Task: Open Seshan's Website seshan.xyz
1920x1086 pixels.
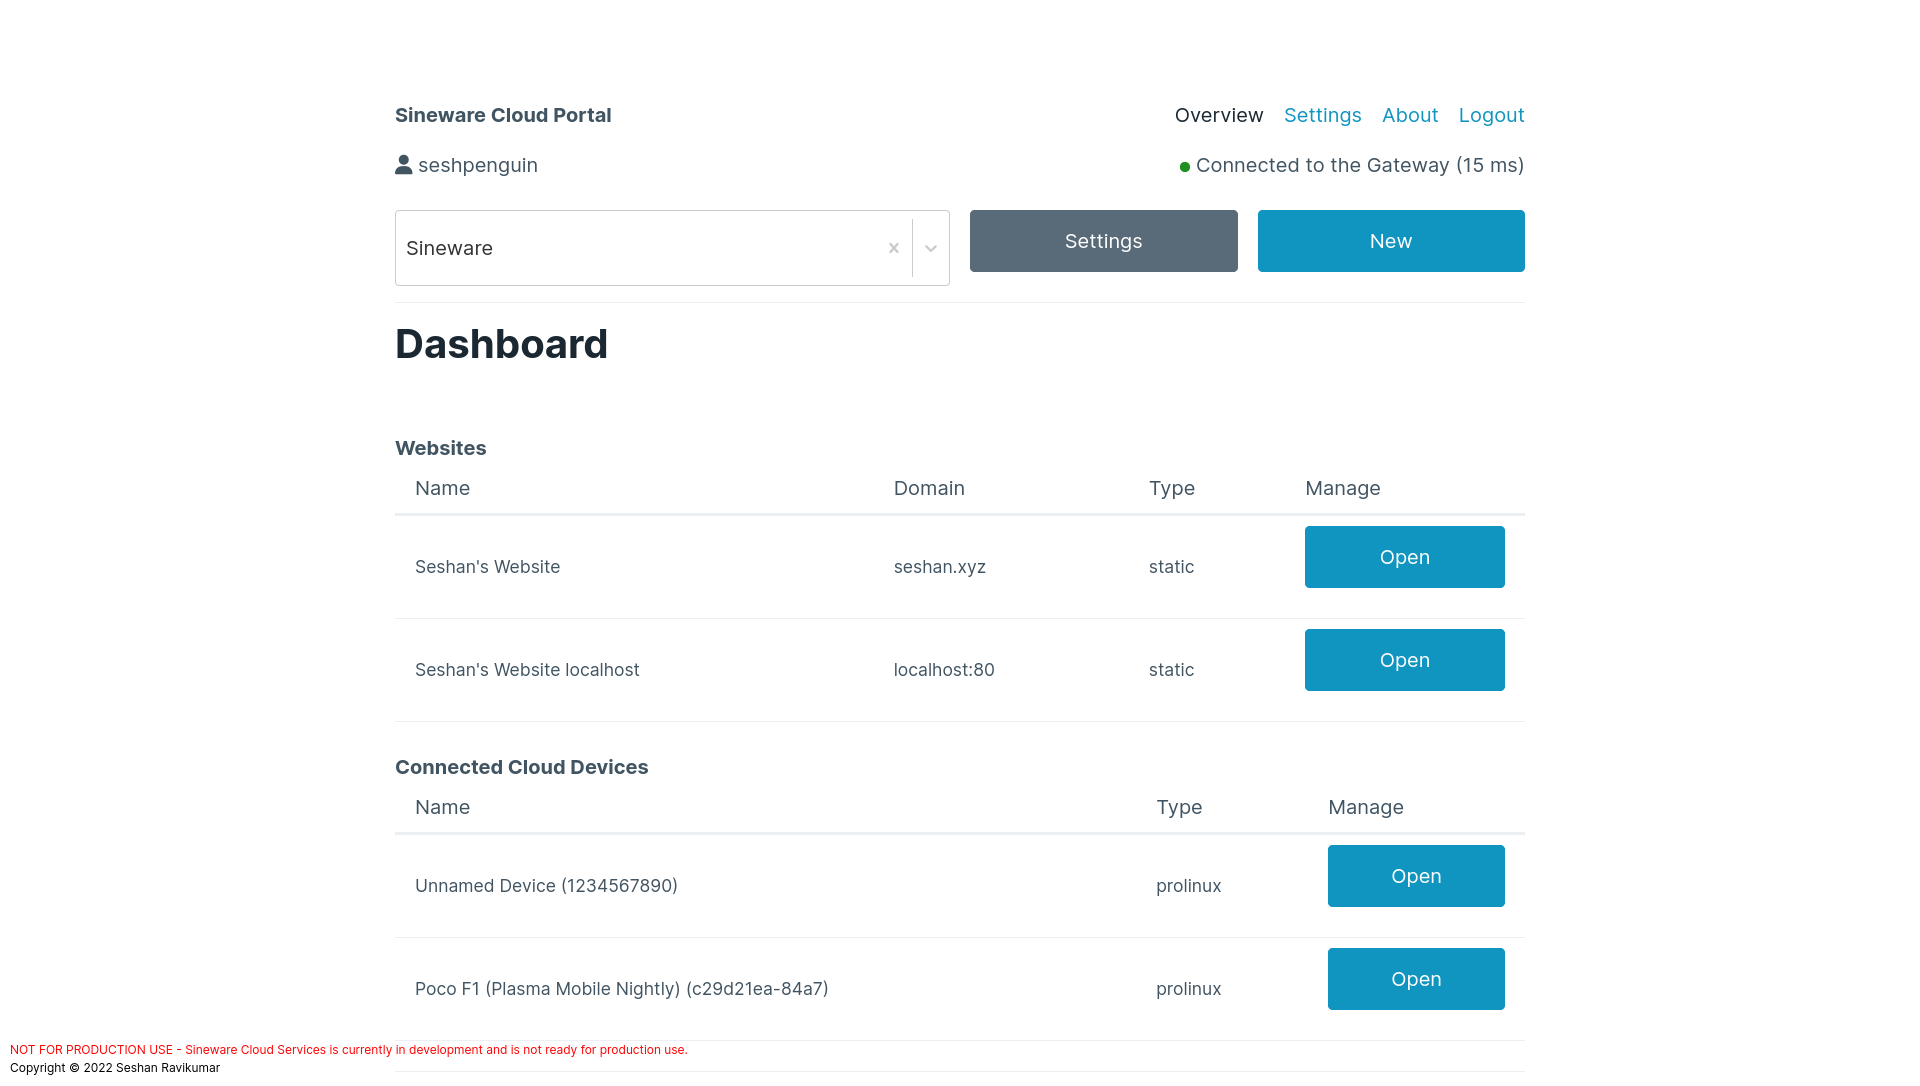Action: (x=1404, y=557)
